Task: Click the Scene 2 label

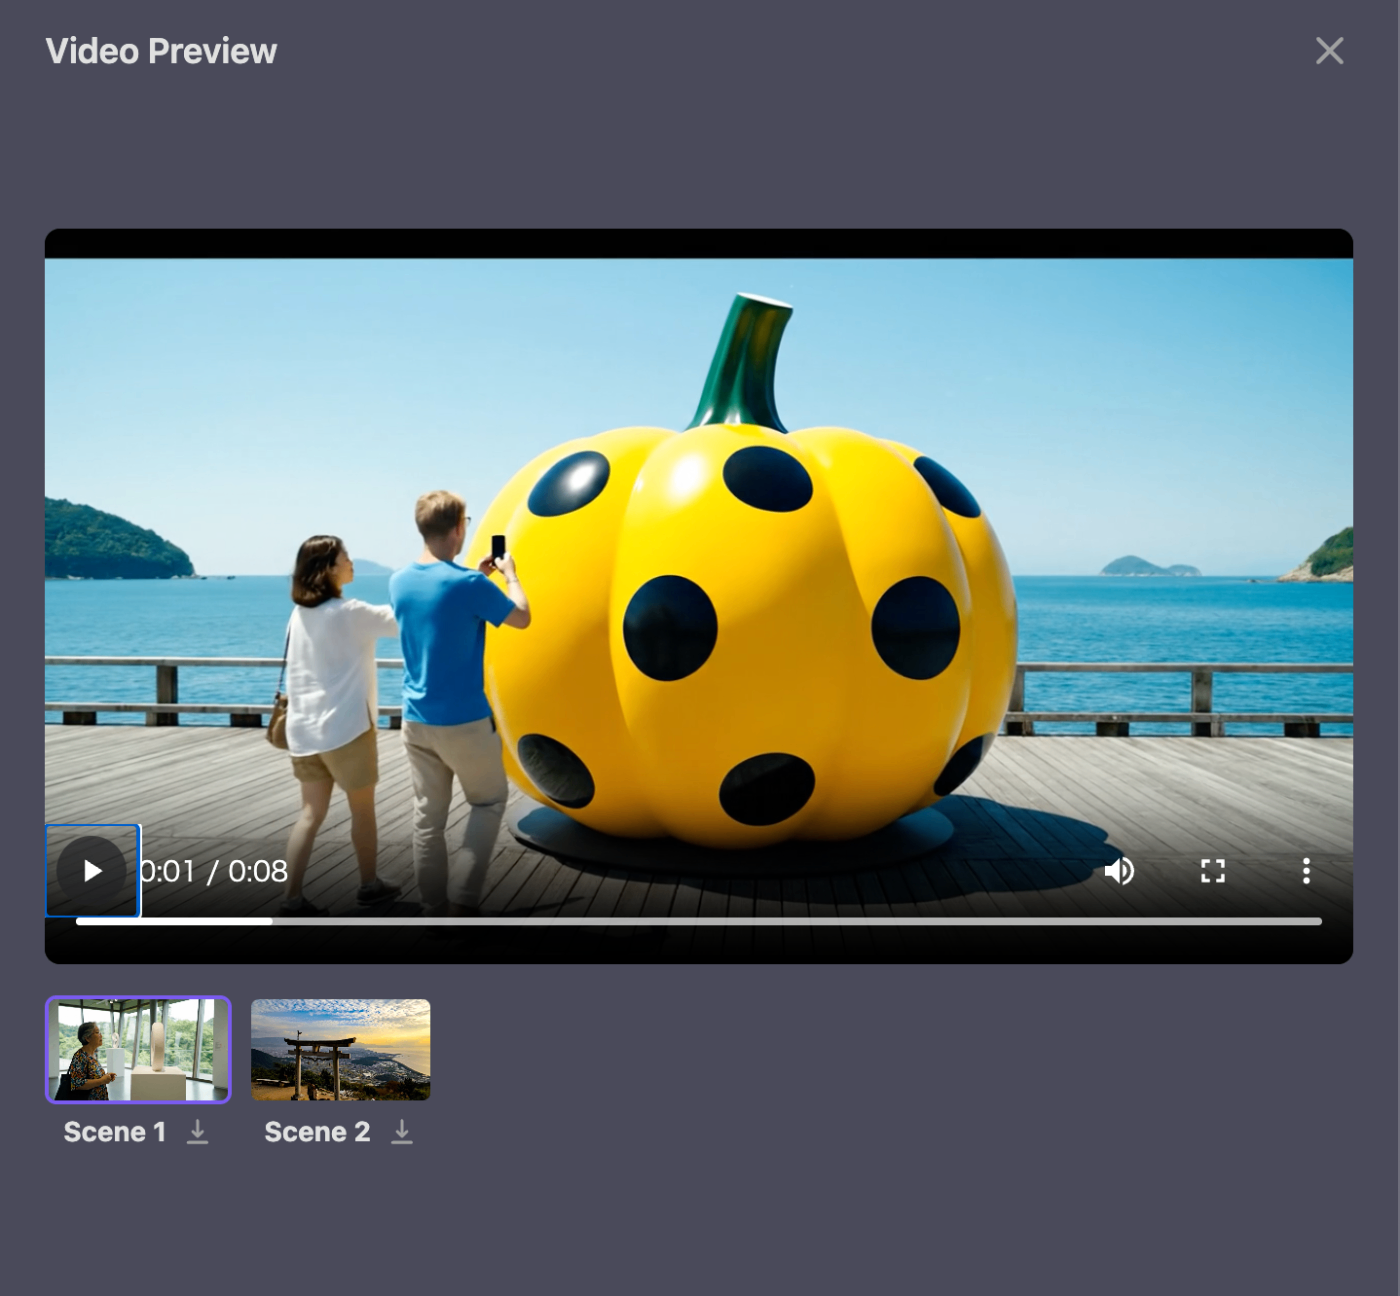Action: click(317, 1132)
